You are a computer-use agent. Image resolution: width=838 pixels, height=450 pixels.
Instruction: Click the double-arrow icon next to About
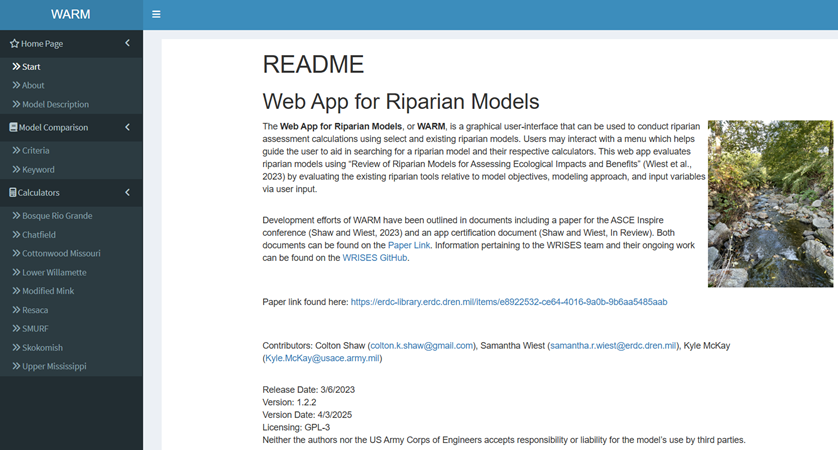(16, 85)
